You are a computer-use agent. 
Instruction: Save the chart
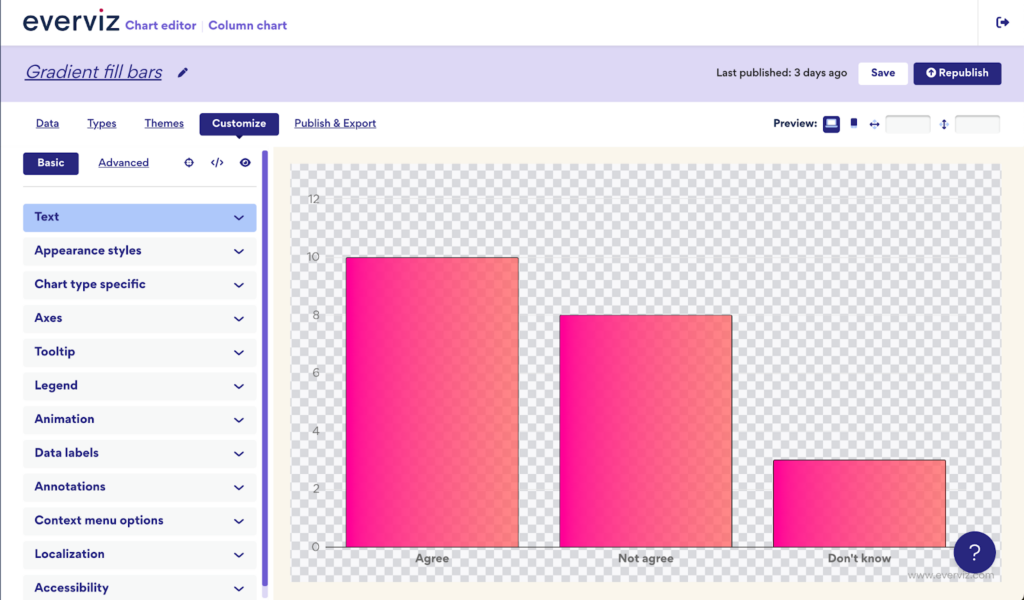point(882,73)
